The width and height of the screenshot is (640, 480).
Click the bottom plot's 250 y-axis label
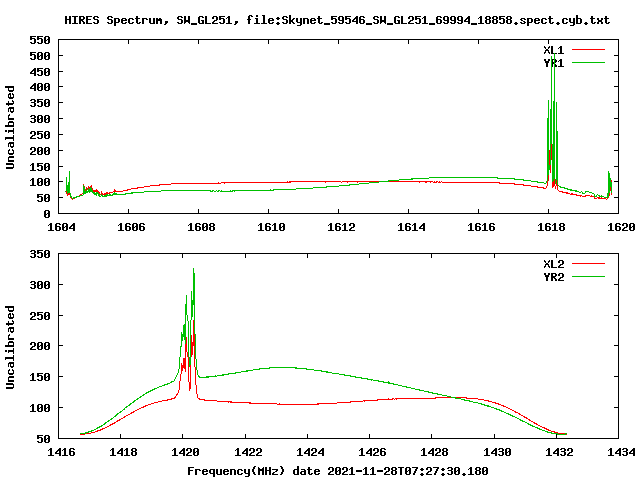point(40,316)
